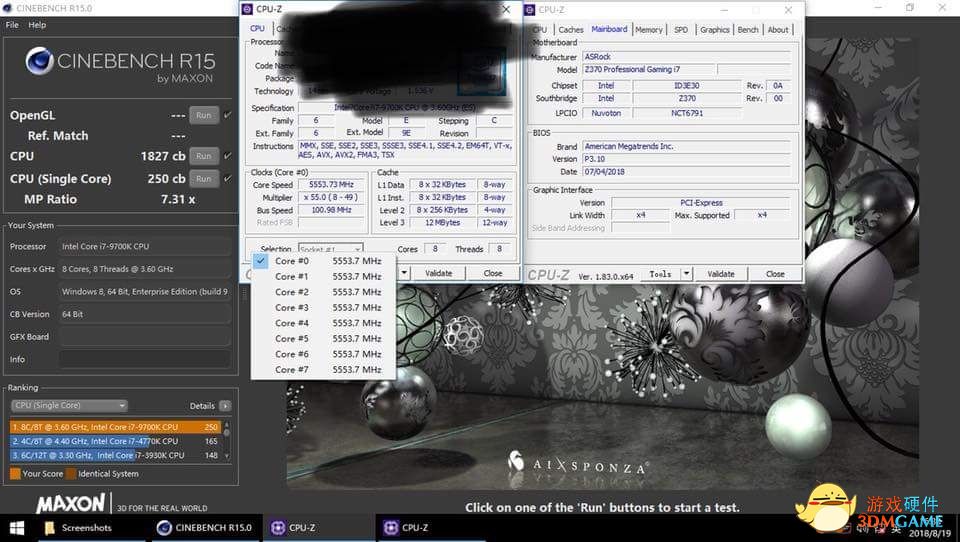Screen dimensions: 960x542
Task: Open the Tools arrow in left CPU-Z window
Action: [403, 273]
